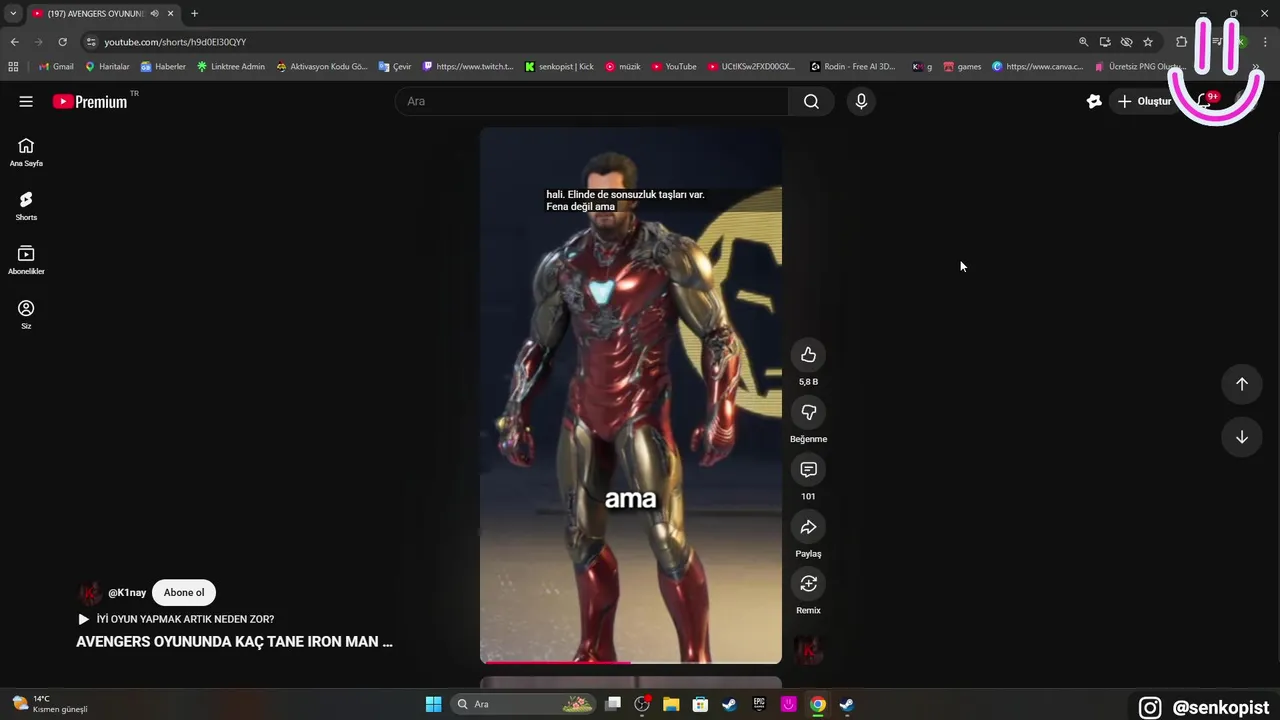Go to the previous Short with up arrow
The height and width of the screenshot is (720, 1280).
point(1241,384)
